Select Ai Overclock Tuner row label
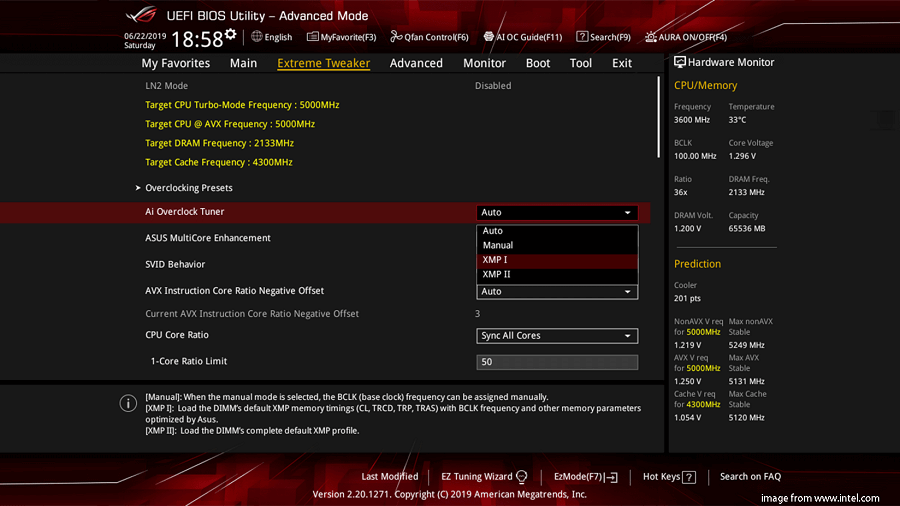Viewport: 900px width, 506px height. (x=185, y=212)
